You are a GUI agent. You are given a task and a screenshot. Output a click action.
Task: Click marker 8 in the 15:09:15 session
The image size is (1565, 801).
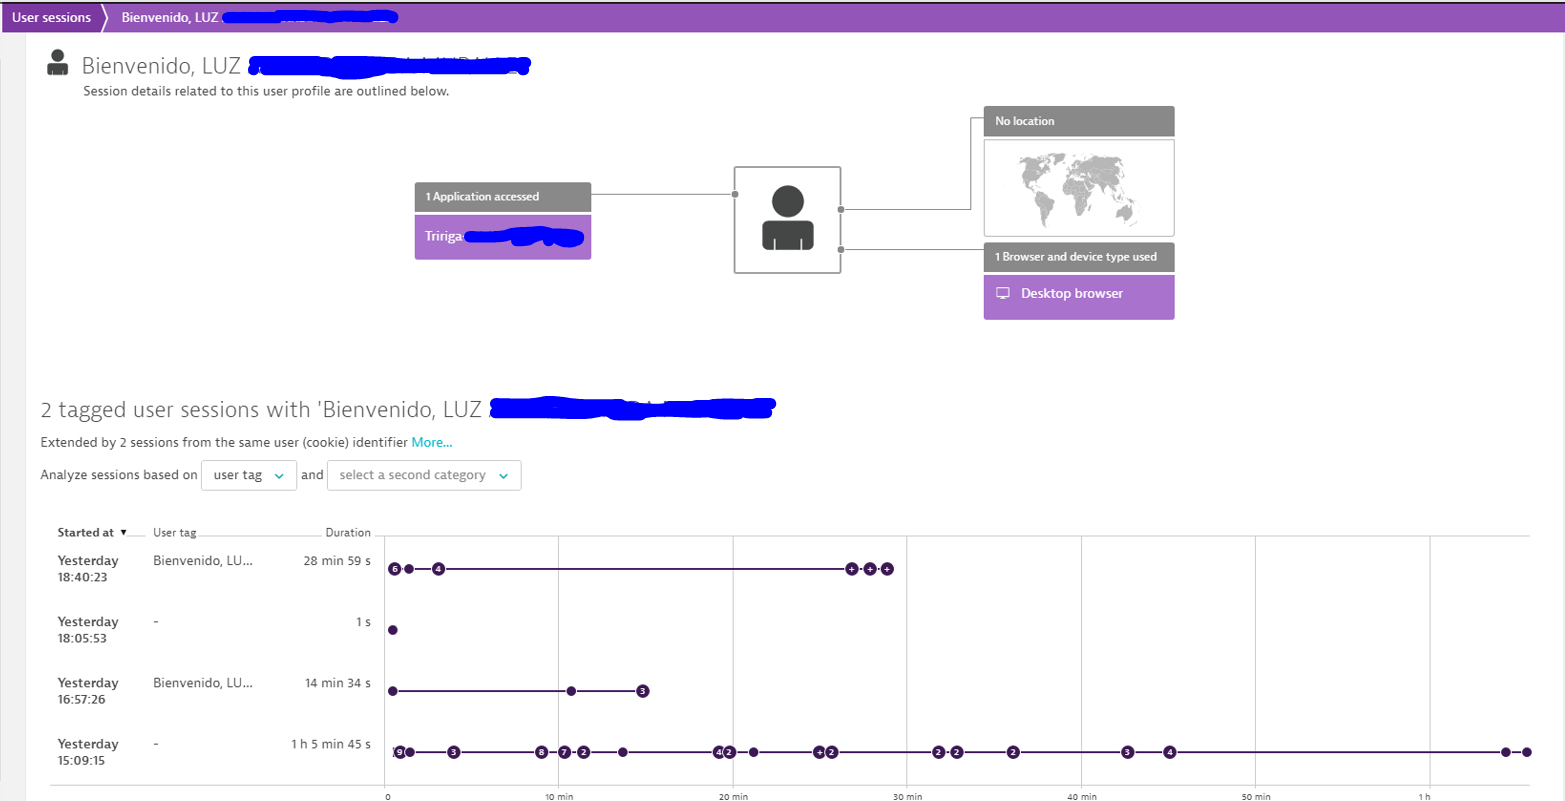pos(541,752)
